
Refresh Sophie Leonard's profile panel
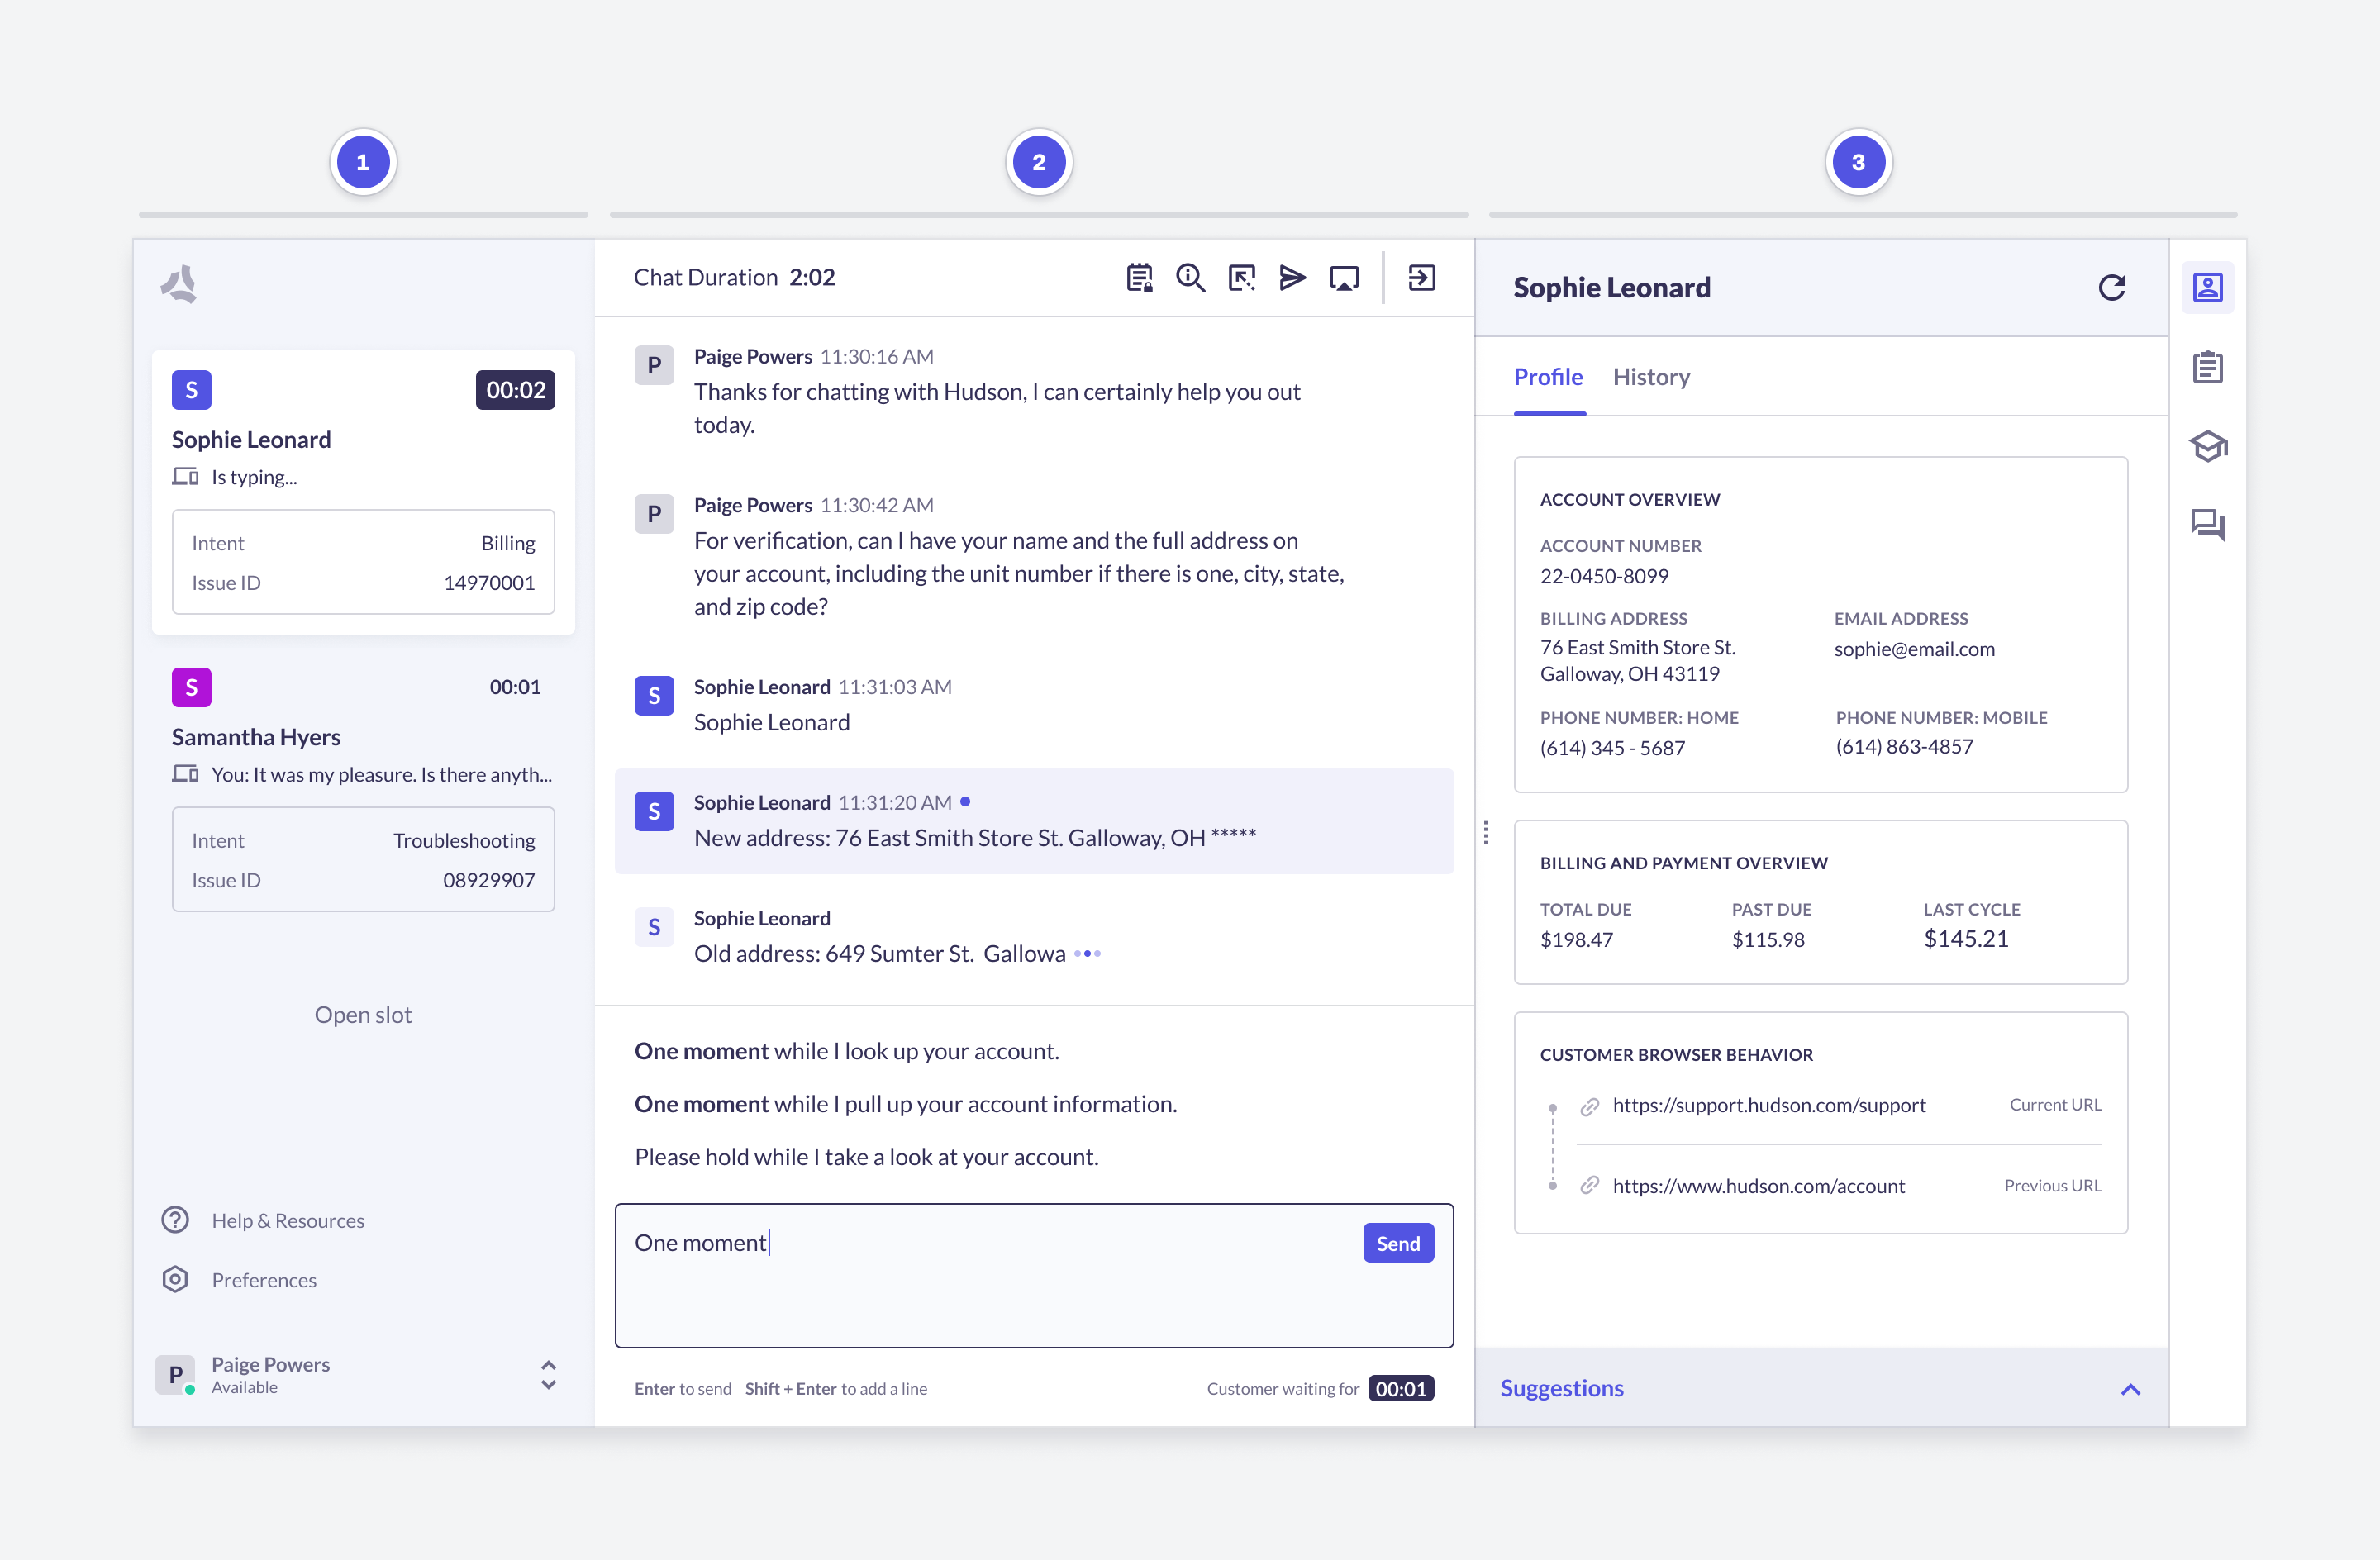coord(2111,288)
